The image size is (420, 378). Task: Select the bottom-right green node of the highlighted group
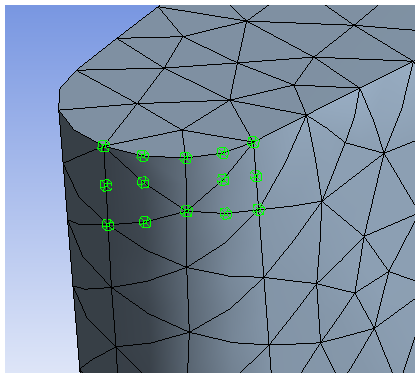pyautogui.click(x=259, y=210)
